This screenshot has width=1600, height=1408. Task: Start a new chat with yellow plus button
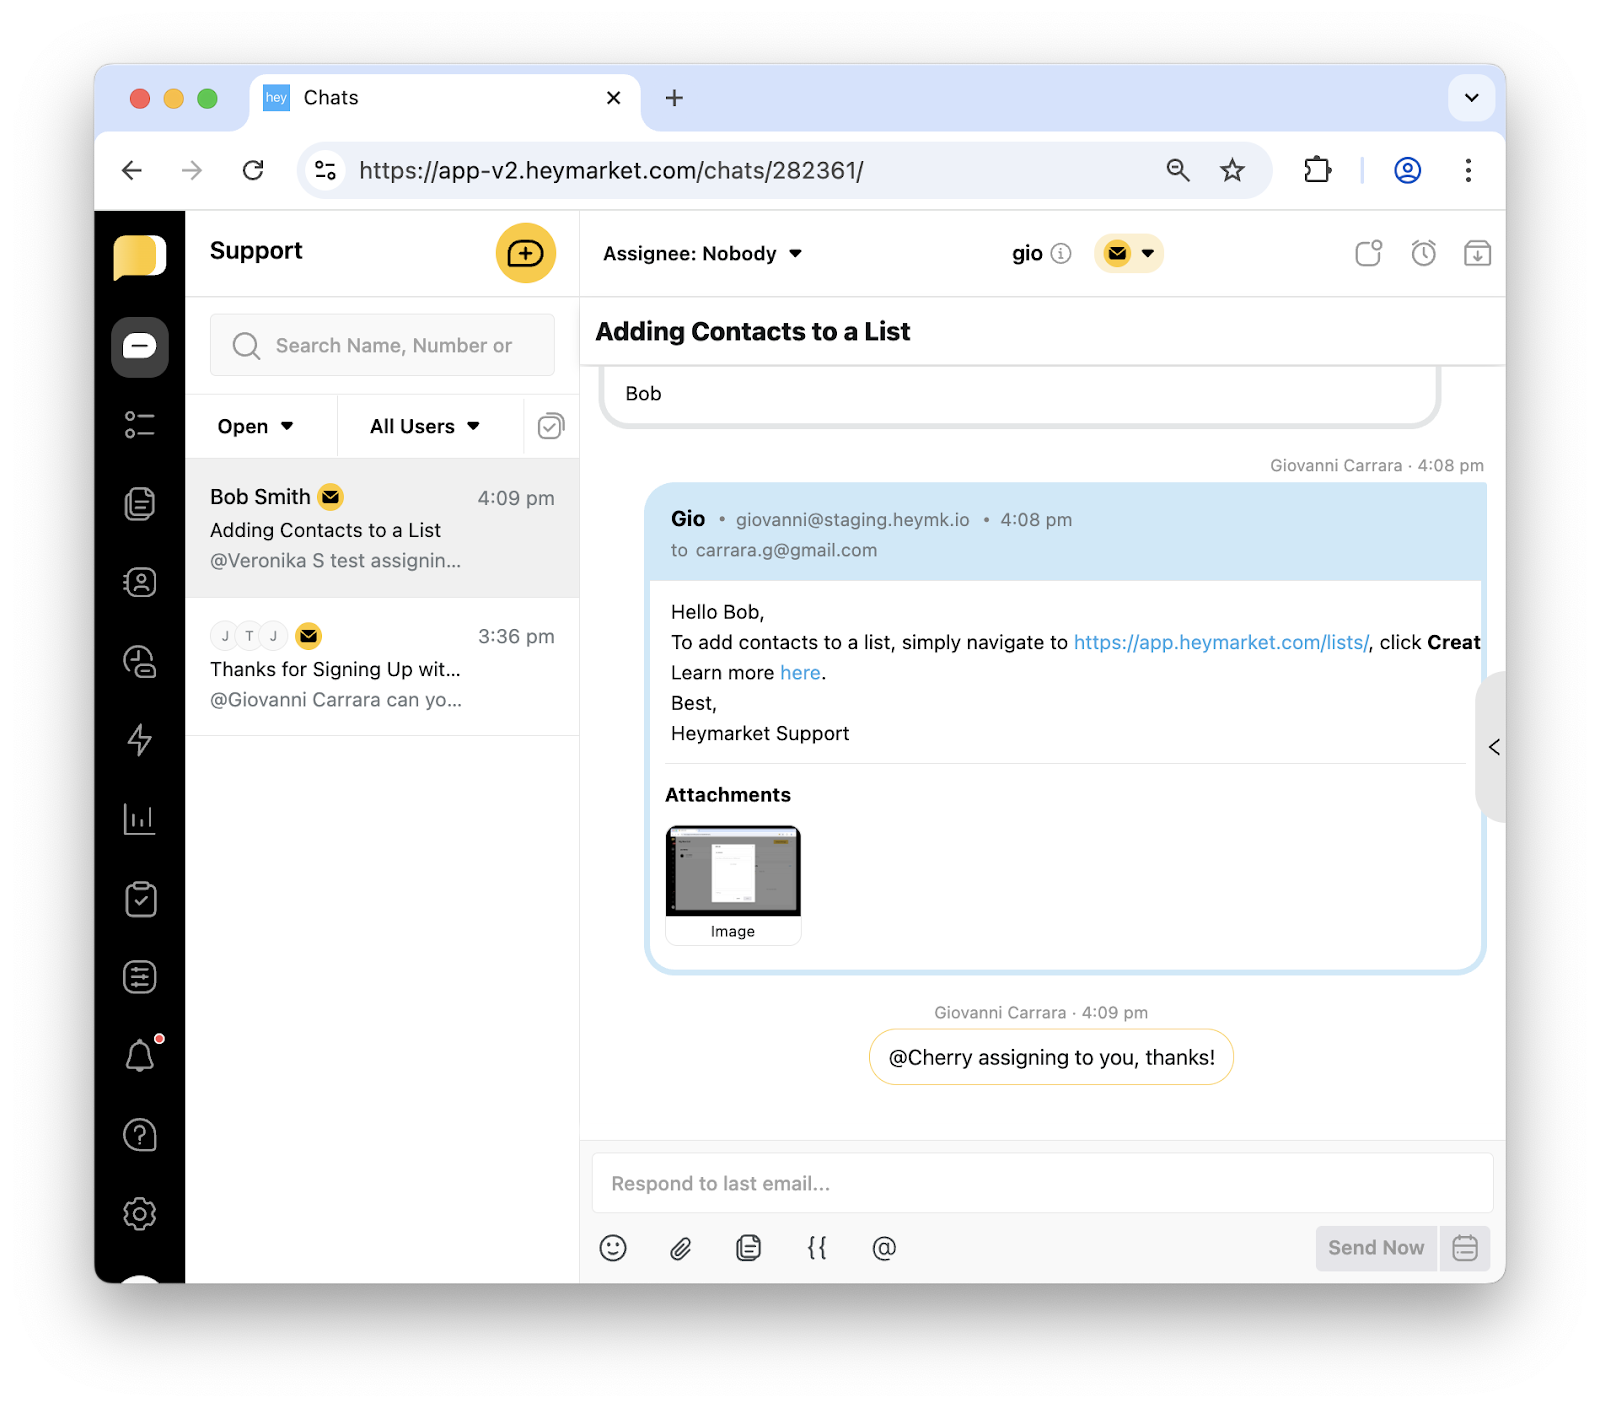526,253
